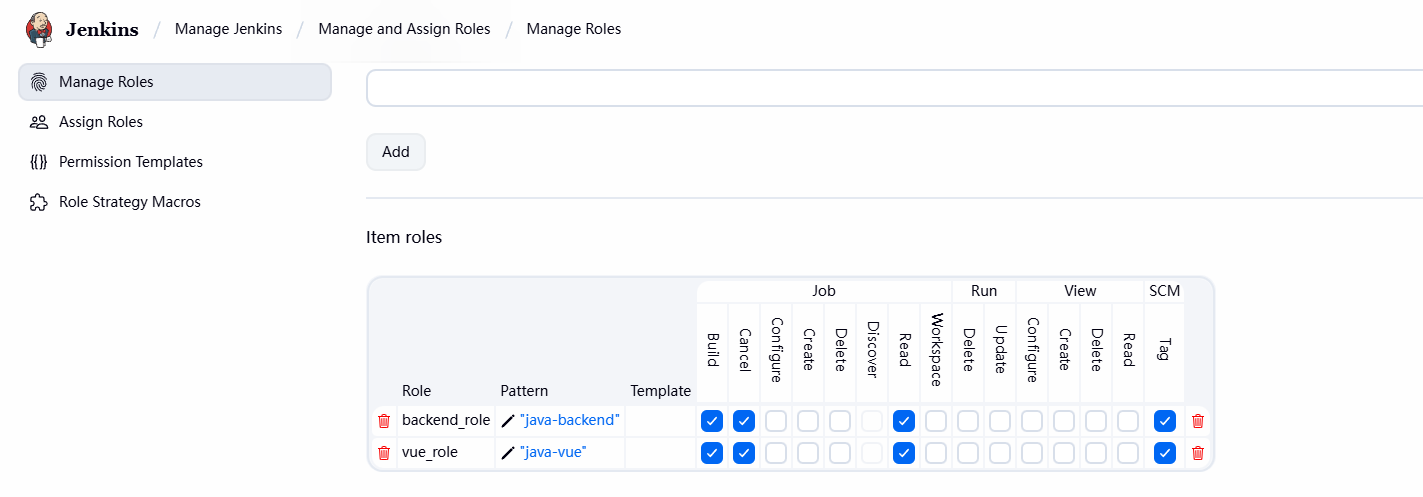
Task: Enable Job Workspace for vue_role
Action: (x=936, y=453)
